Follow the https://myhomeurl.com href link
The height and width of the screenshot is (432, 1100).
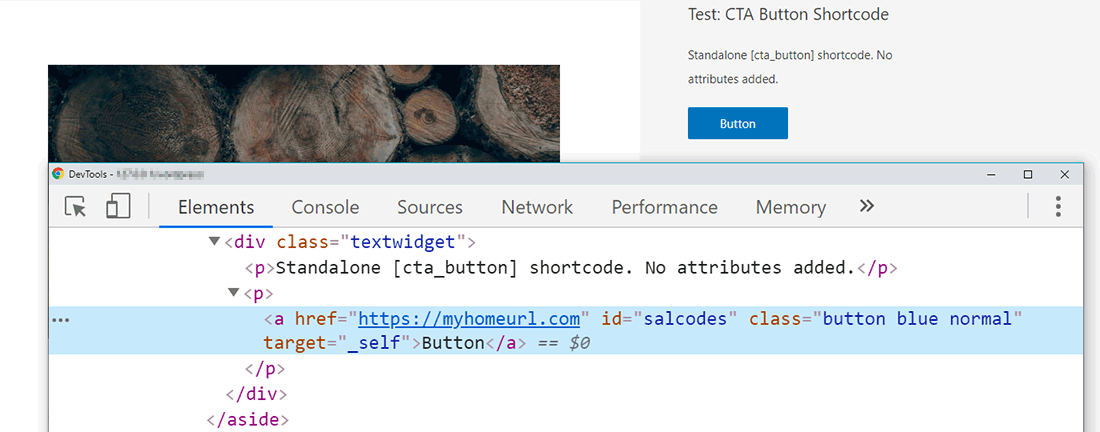pos(469,318)
